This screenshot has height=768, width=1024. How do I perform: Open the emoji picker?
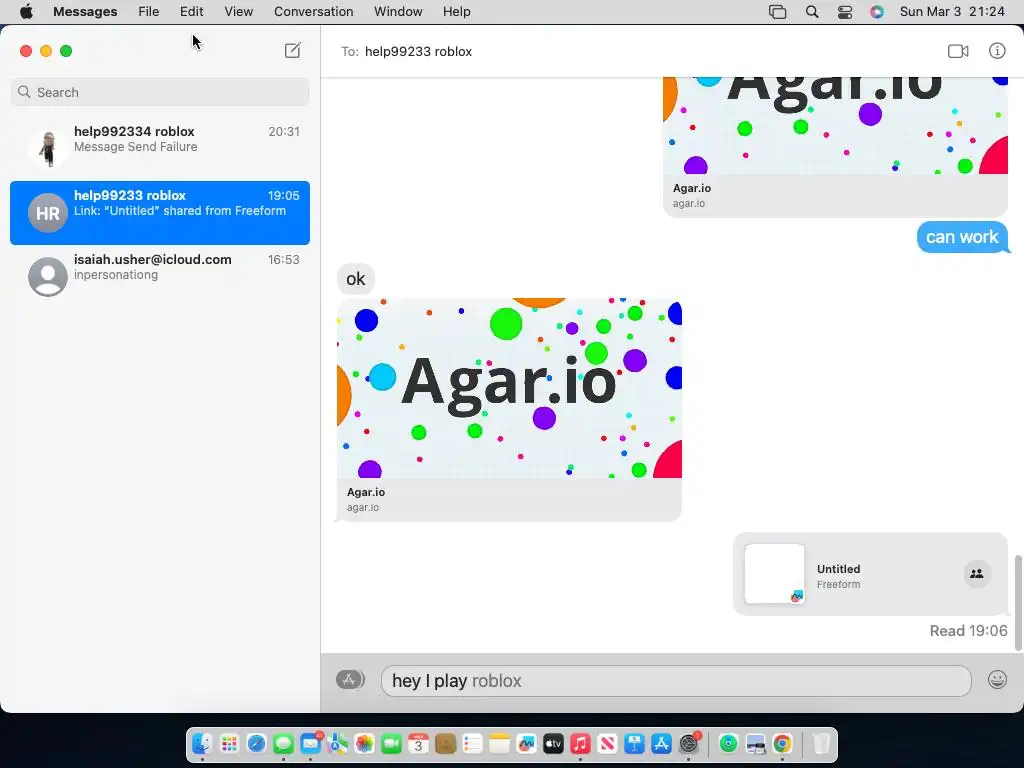[997, 680]
